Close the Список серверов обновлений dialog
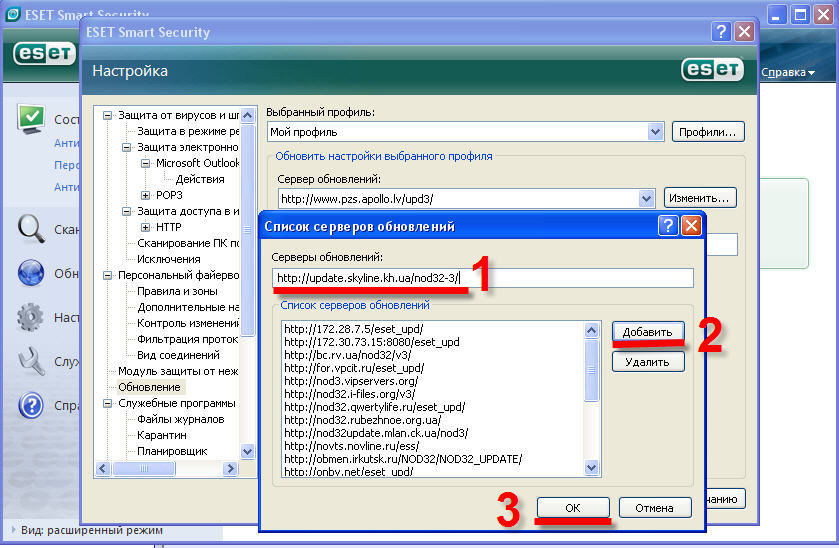The width and height of the screenshot is (839, 548). click(x=691, y=226)
